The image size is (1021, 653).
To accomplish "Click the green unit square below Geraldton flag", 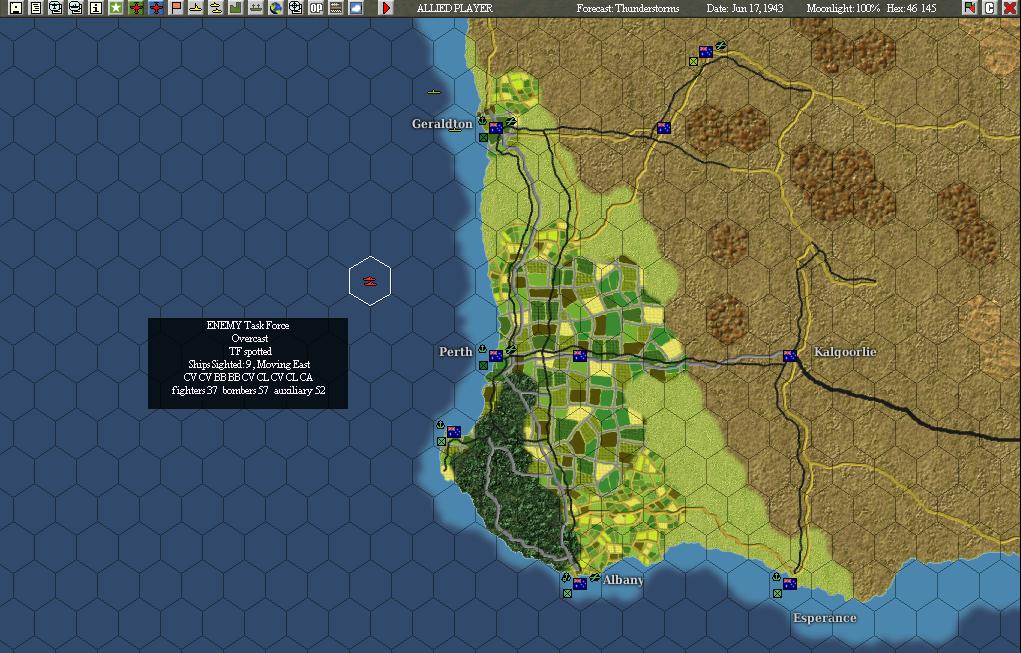I will [483, 137].
